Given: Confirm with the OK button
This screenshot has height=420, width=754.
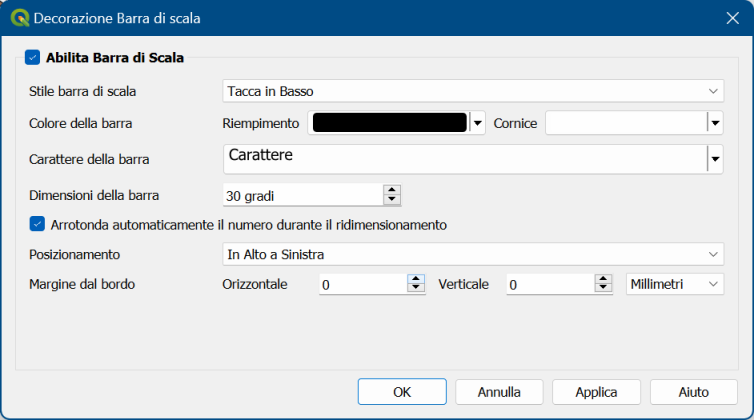Looking at the screenshot, I should (x=402, y=392).
